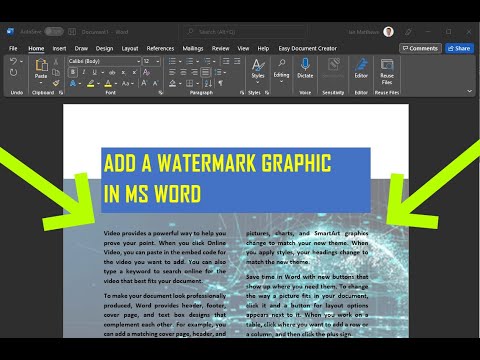
Task: Switch to the Draw tab
Action: point(81,49)
